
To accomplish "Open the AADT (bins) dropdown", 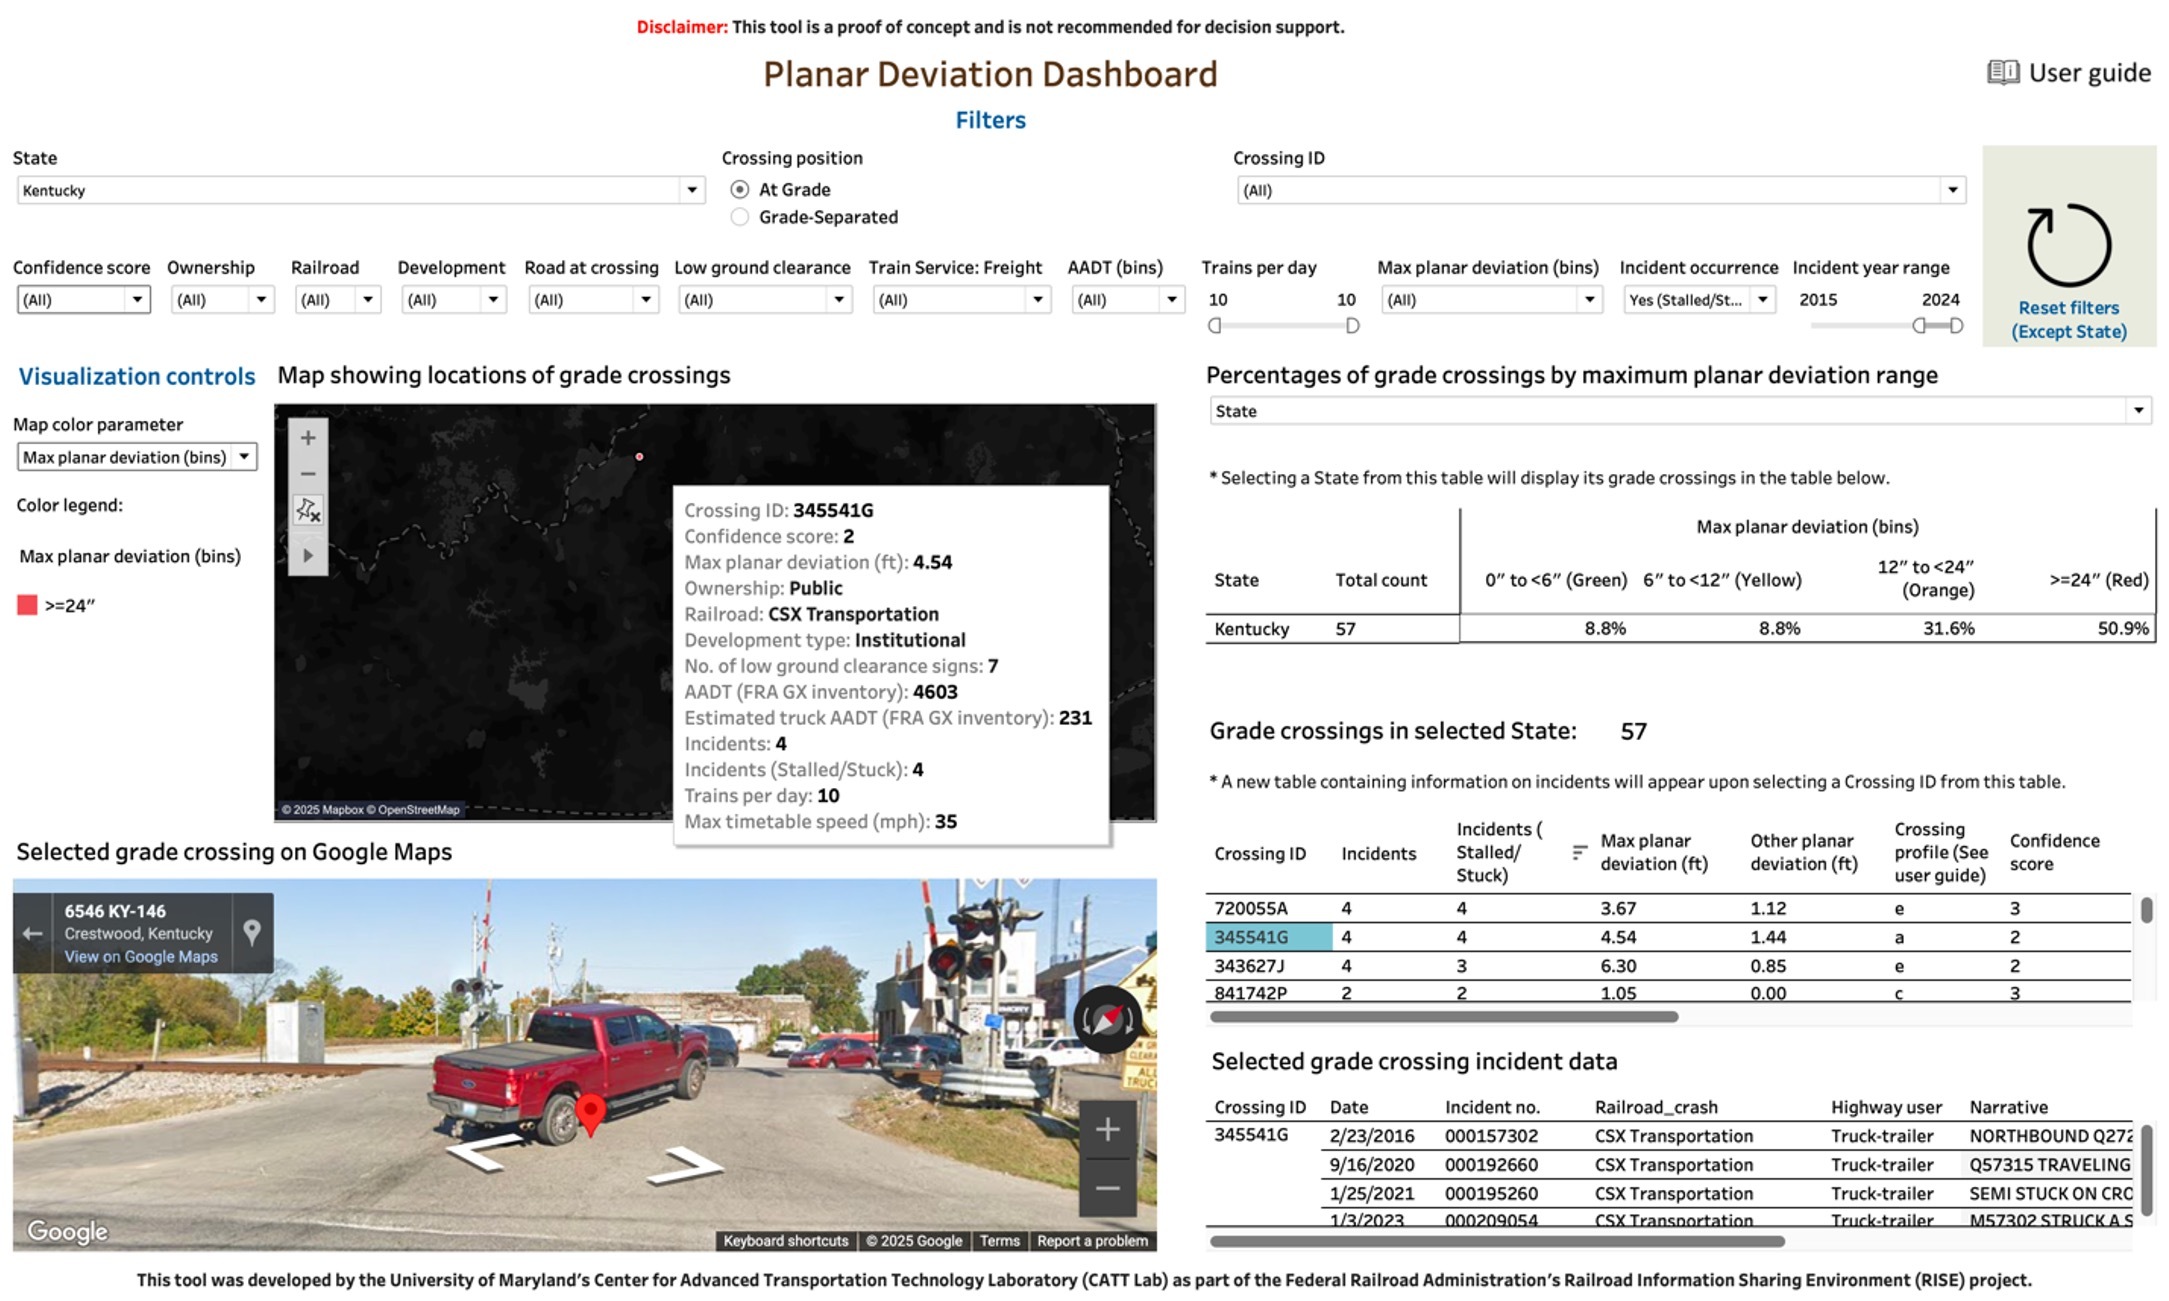I will point(1128,299).
